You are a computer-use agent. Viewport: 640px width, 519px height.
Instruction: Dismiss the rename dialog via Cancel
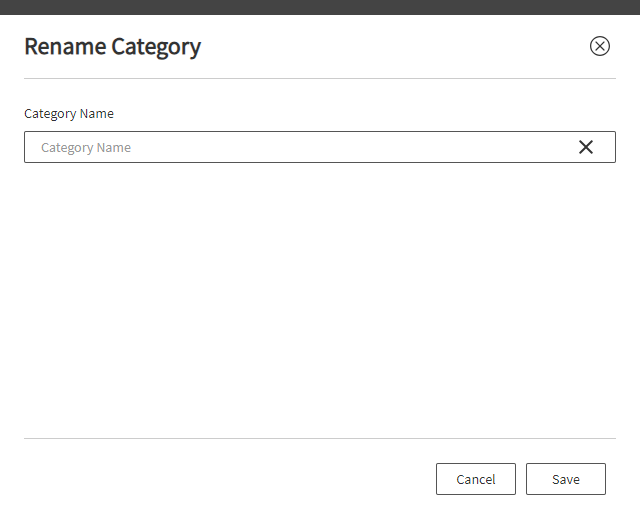pos(476,479)
